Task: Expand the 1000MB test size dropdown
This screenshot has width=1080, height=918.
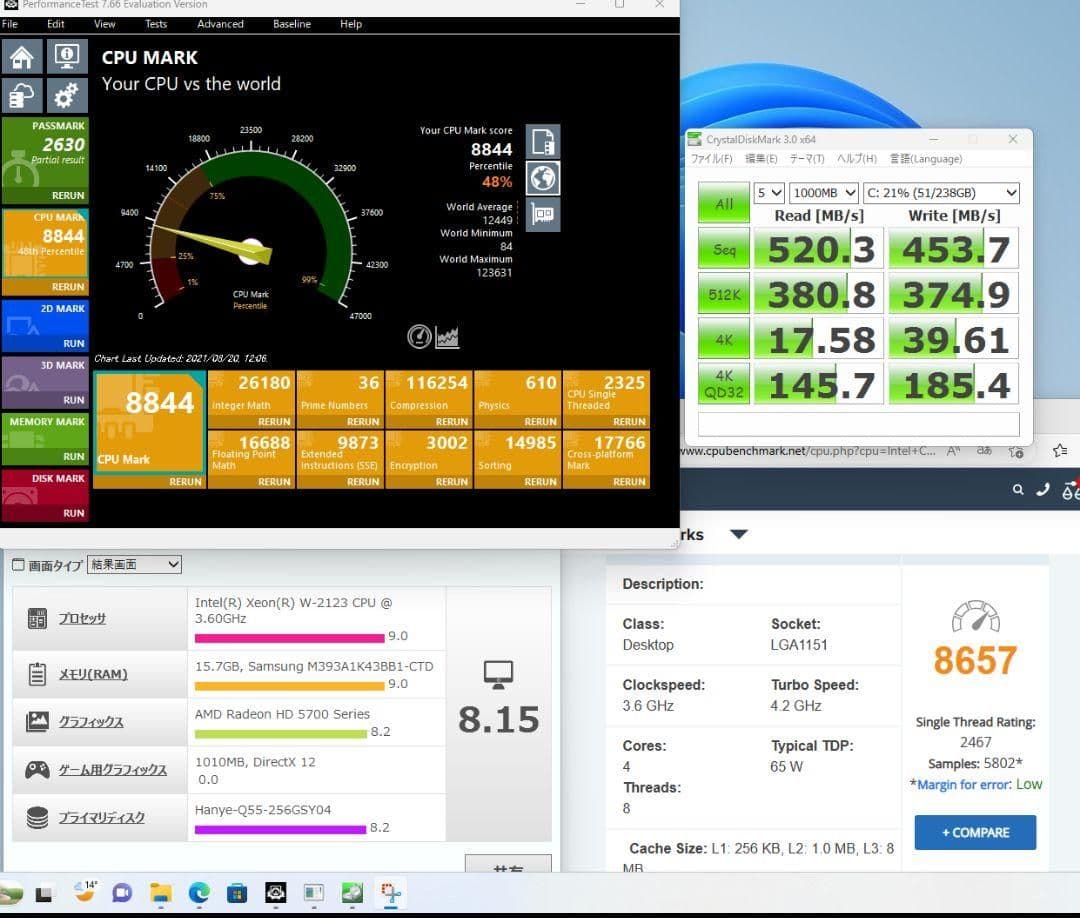Action: pyautogui.click(x=824, y=193)
